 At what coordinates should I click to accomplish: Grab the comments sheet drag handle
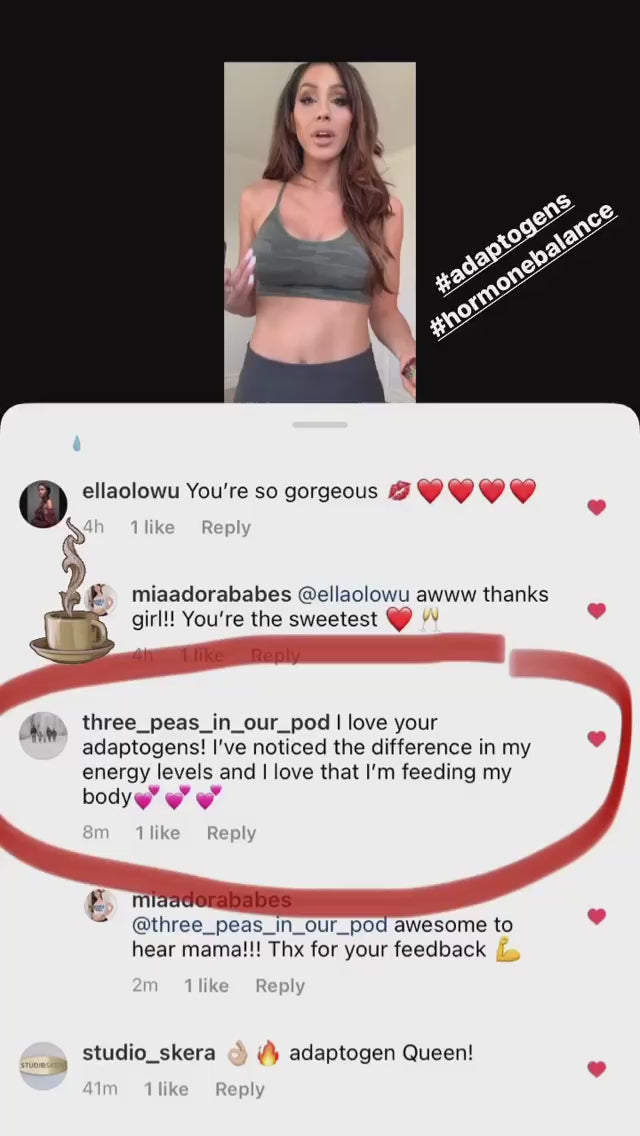pos(320,425)
